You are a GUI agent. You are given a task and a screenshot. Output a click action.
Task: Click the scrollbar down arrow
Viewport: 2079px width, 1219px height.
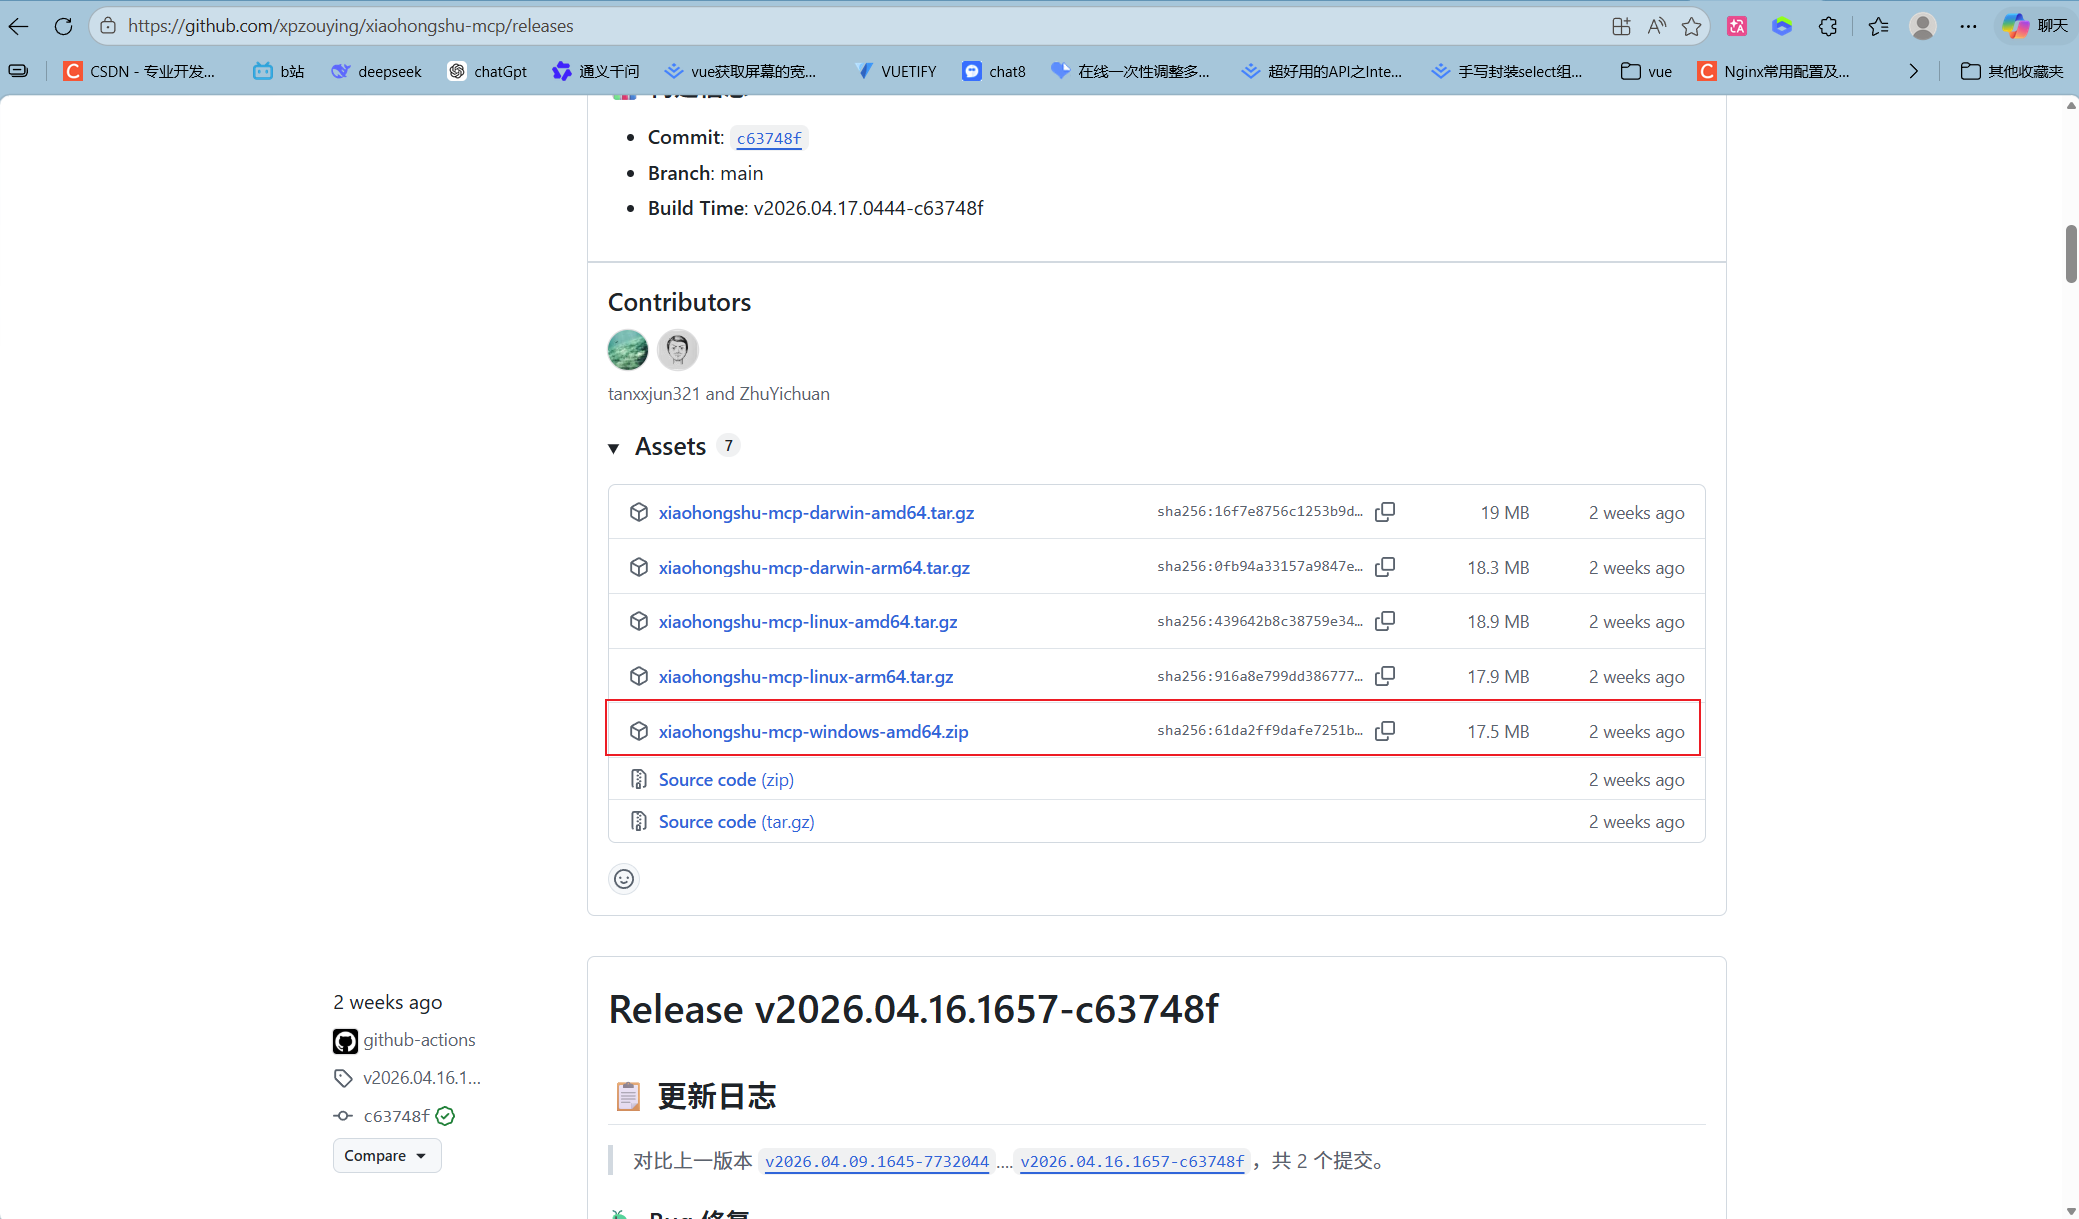point(2071,1211)
